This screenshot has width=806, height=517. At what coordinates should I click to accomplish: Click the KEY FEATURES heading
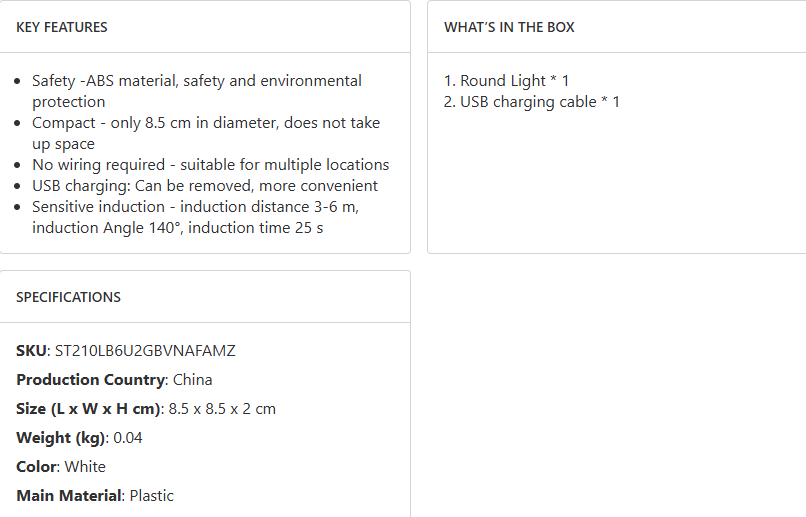coord(62,27)
